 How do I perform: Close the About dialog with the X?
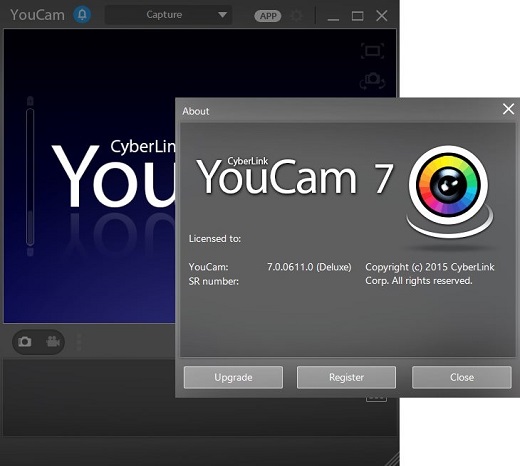(x=508, y=109)
